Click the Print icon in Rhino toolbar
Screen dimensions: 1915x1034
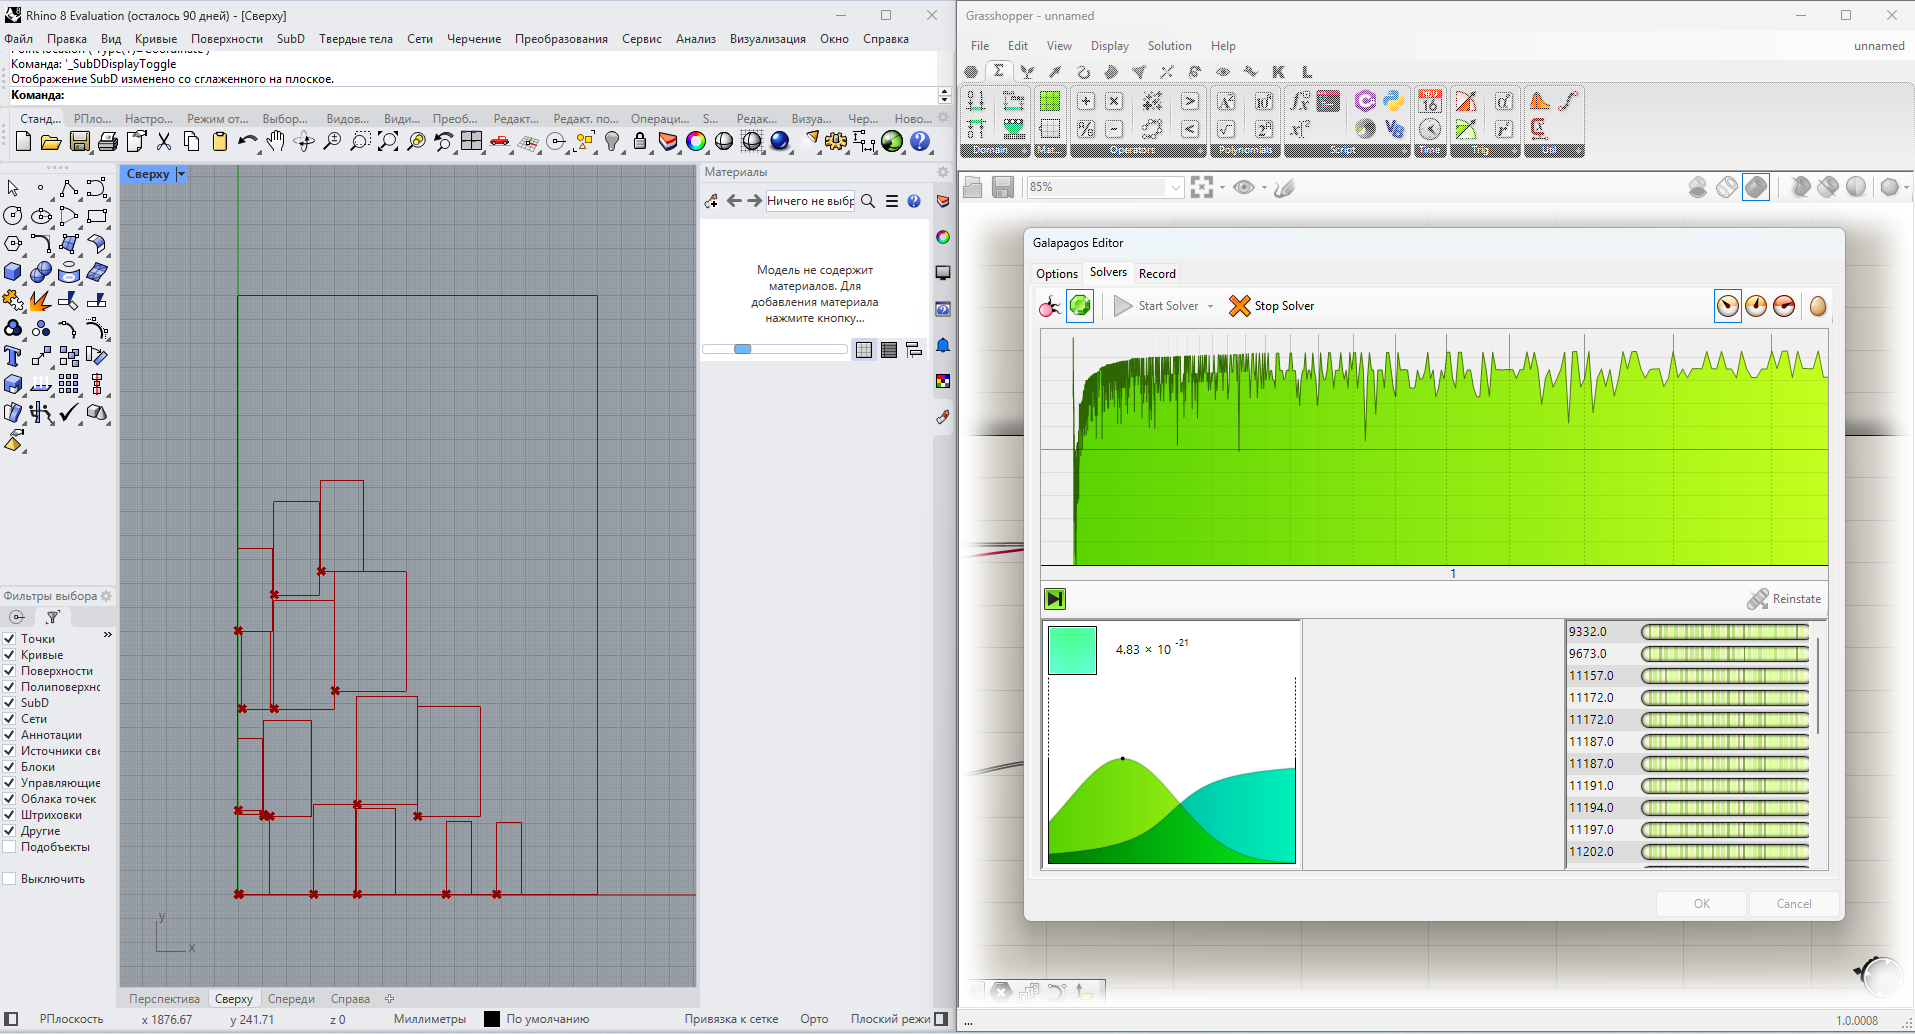coord(108,142)
